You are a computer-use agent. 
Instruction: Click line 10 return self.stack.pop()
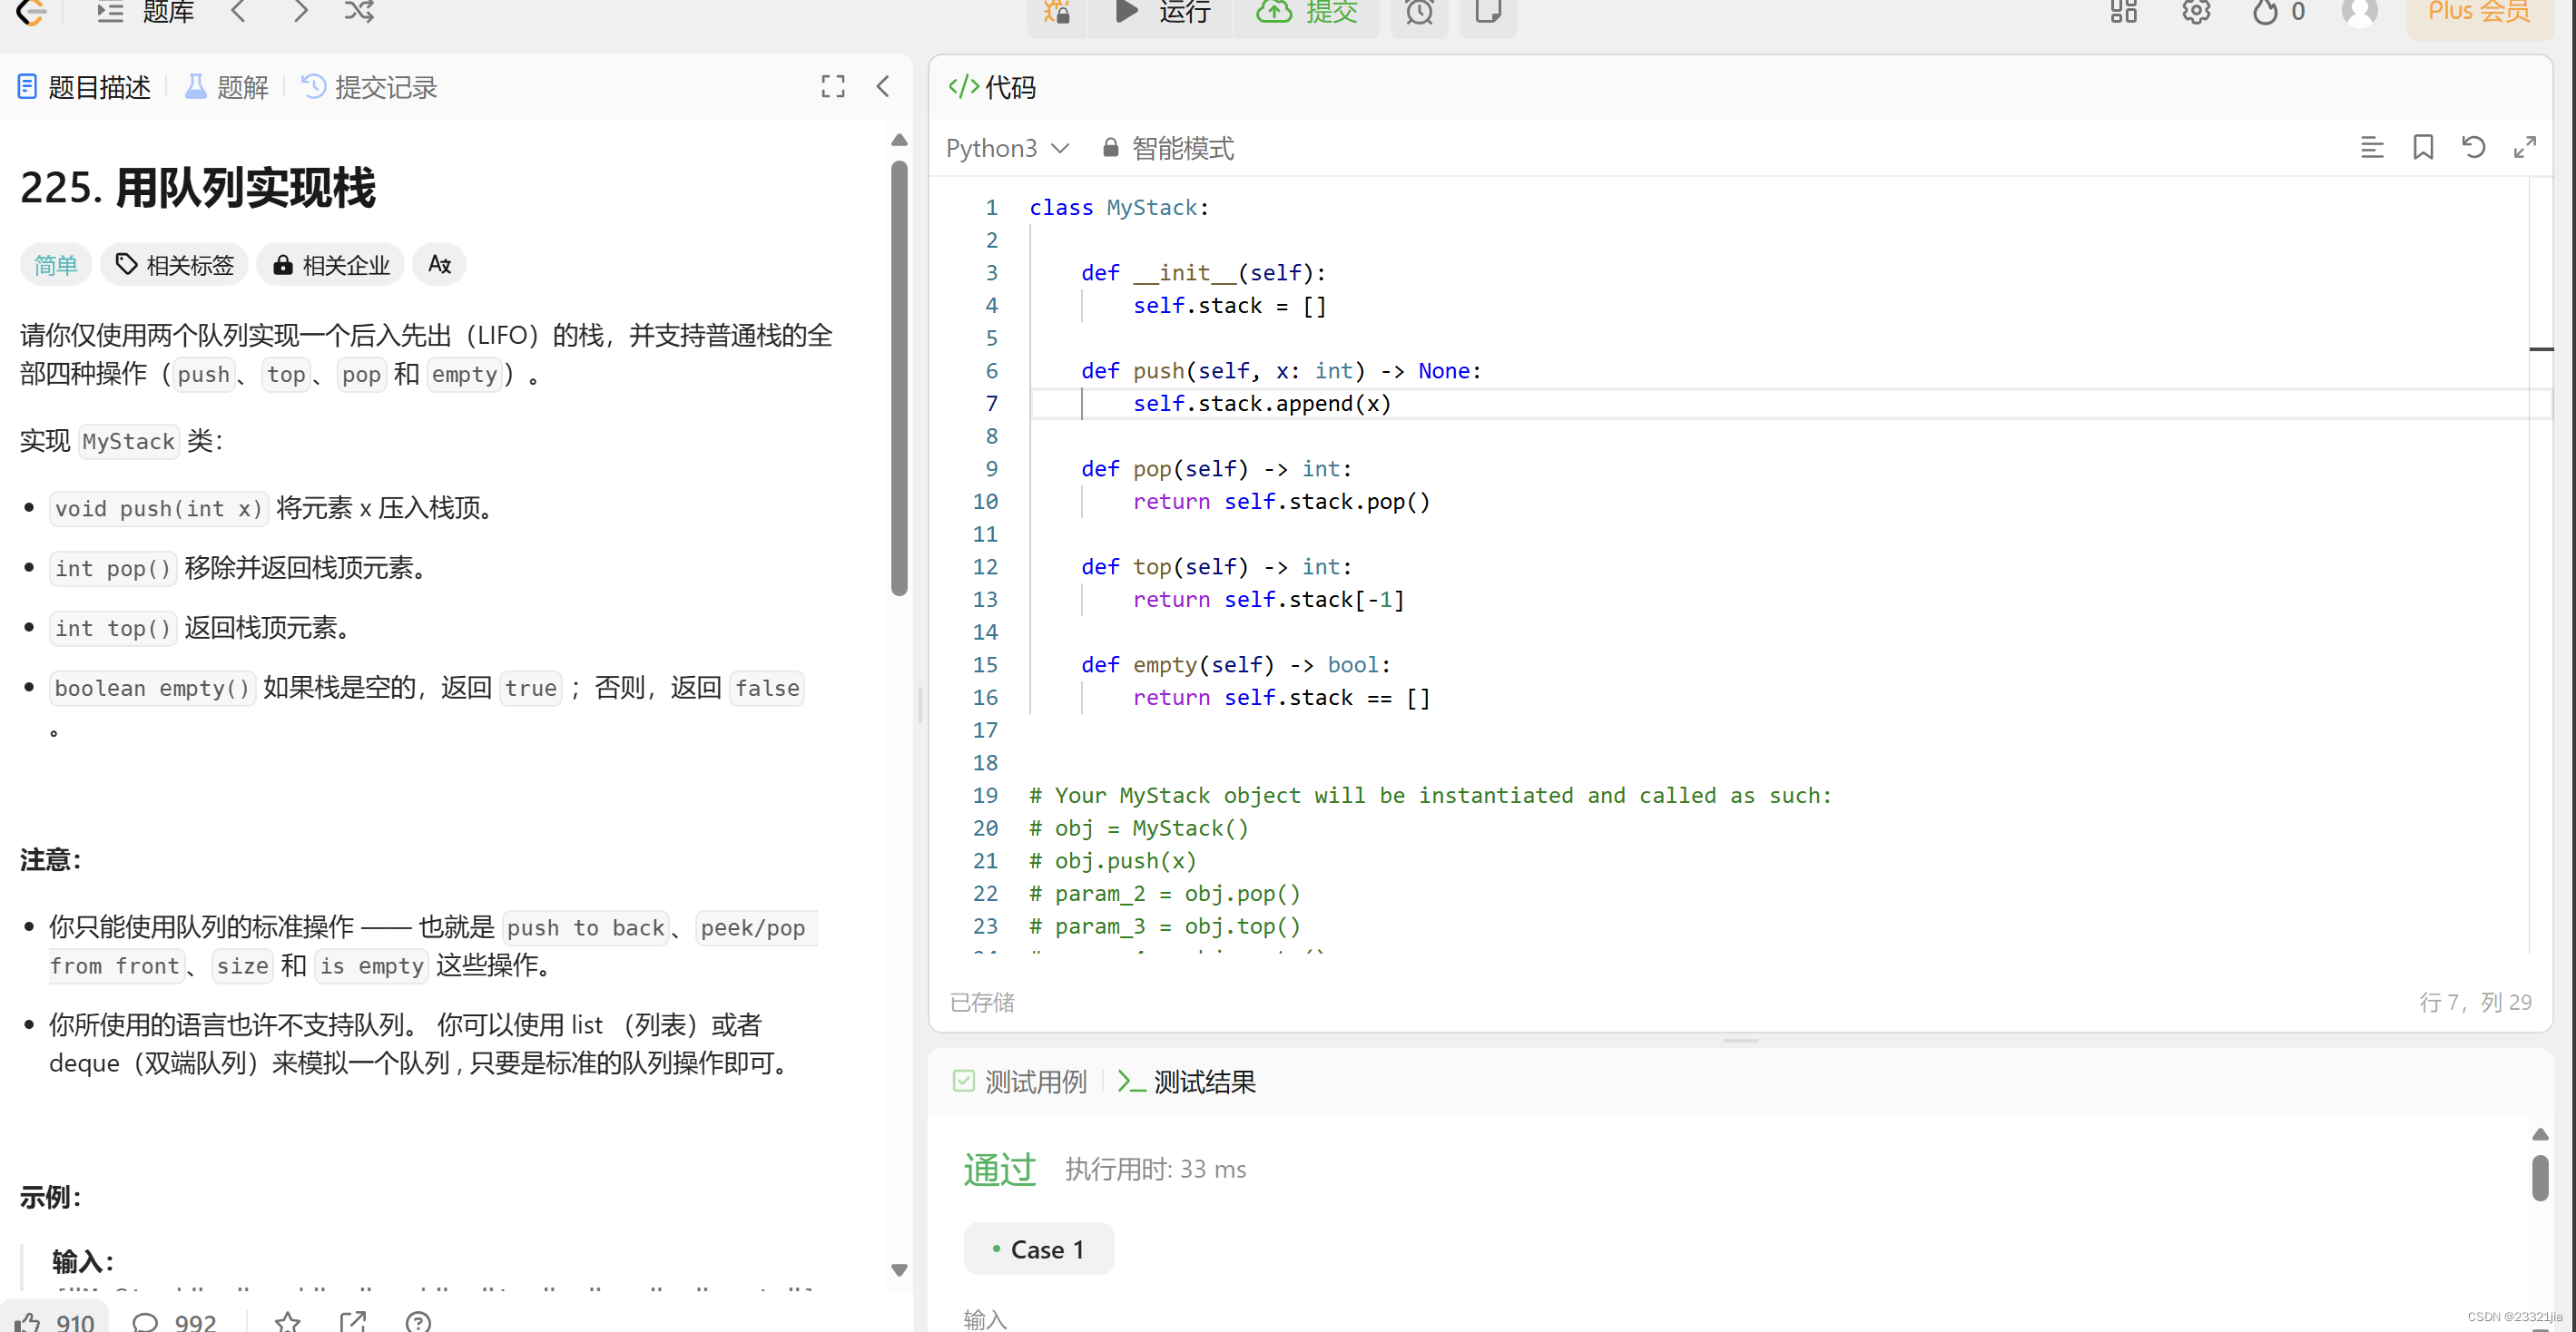point(1281,501)
